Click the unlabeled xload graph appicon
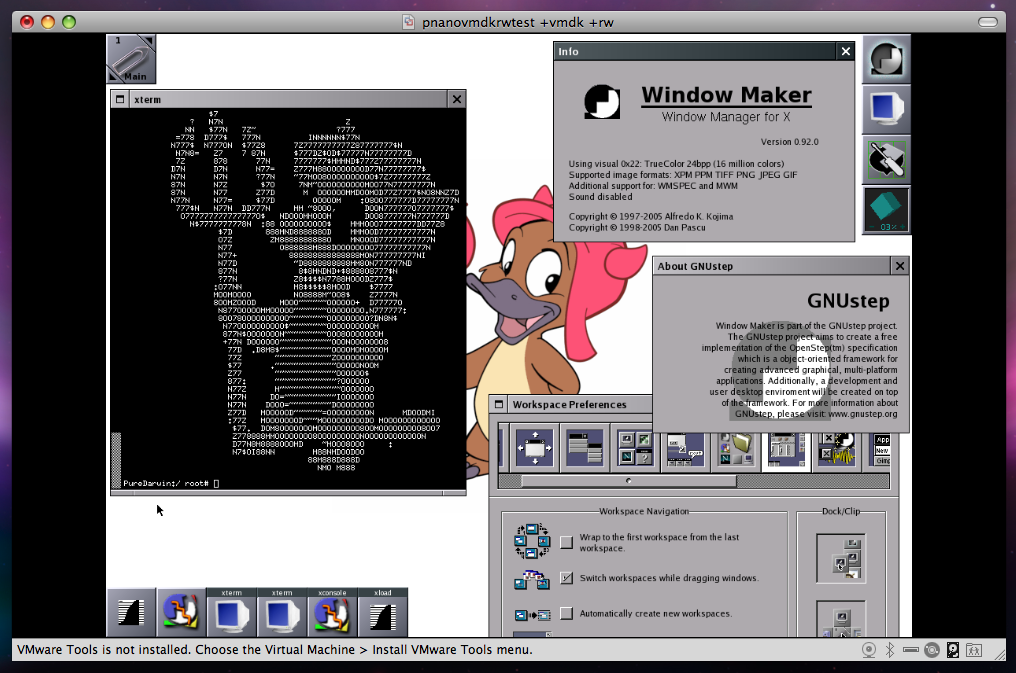Viewport: 1016px width, 673px height. 132,612
